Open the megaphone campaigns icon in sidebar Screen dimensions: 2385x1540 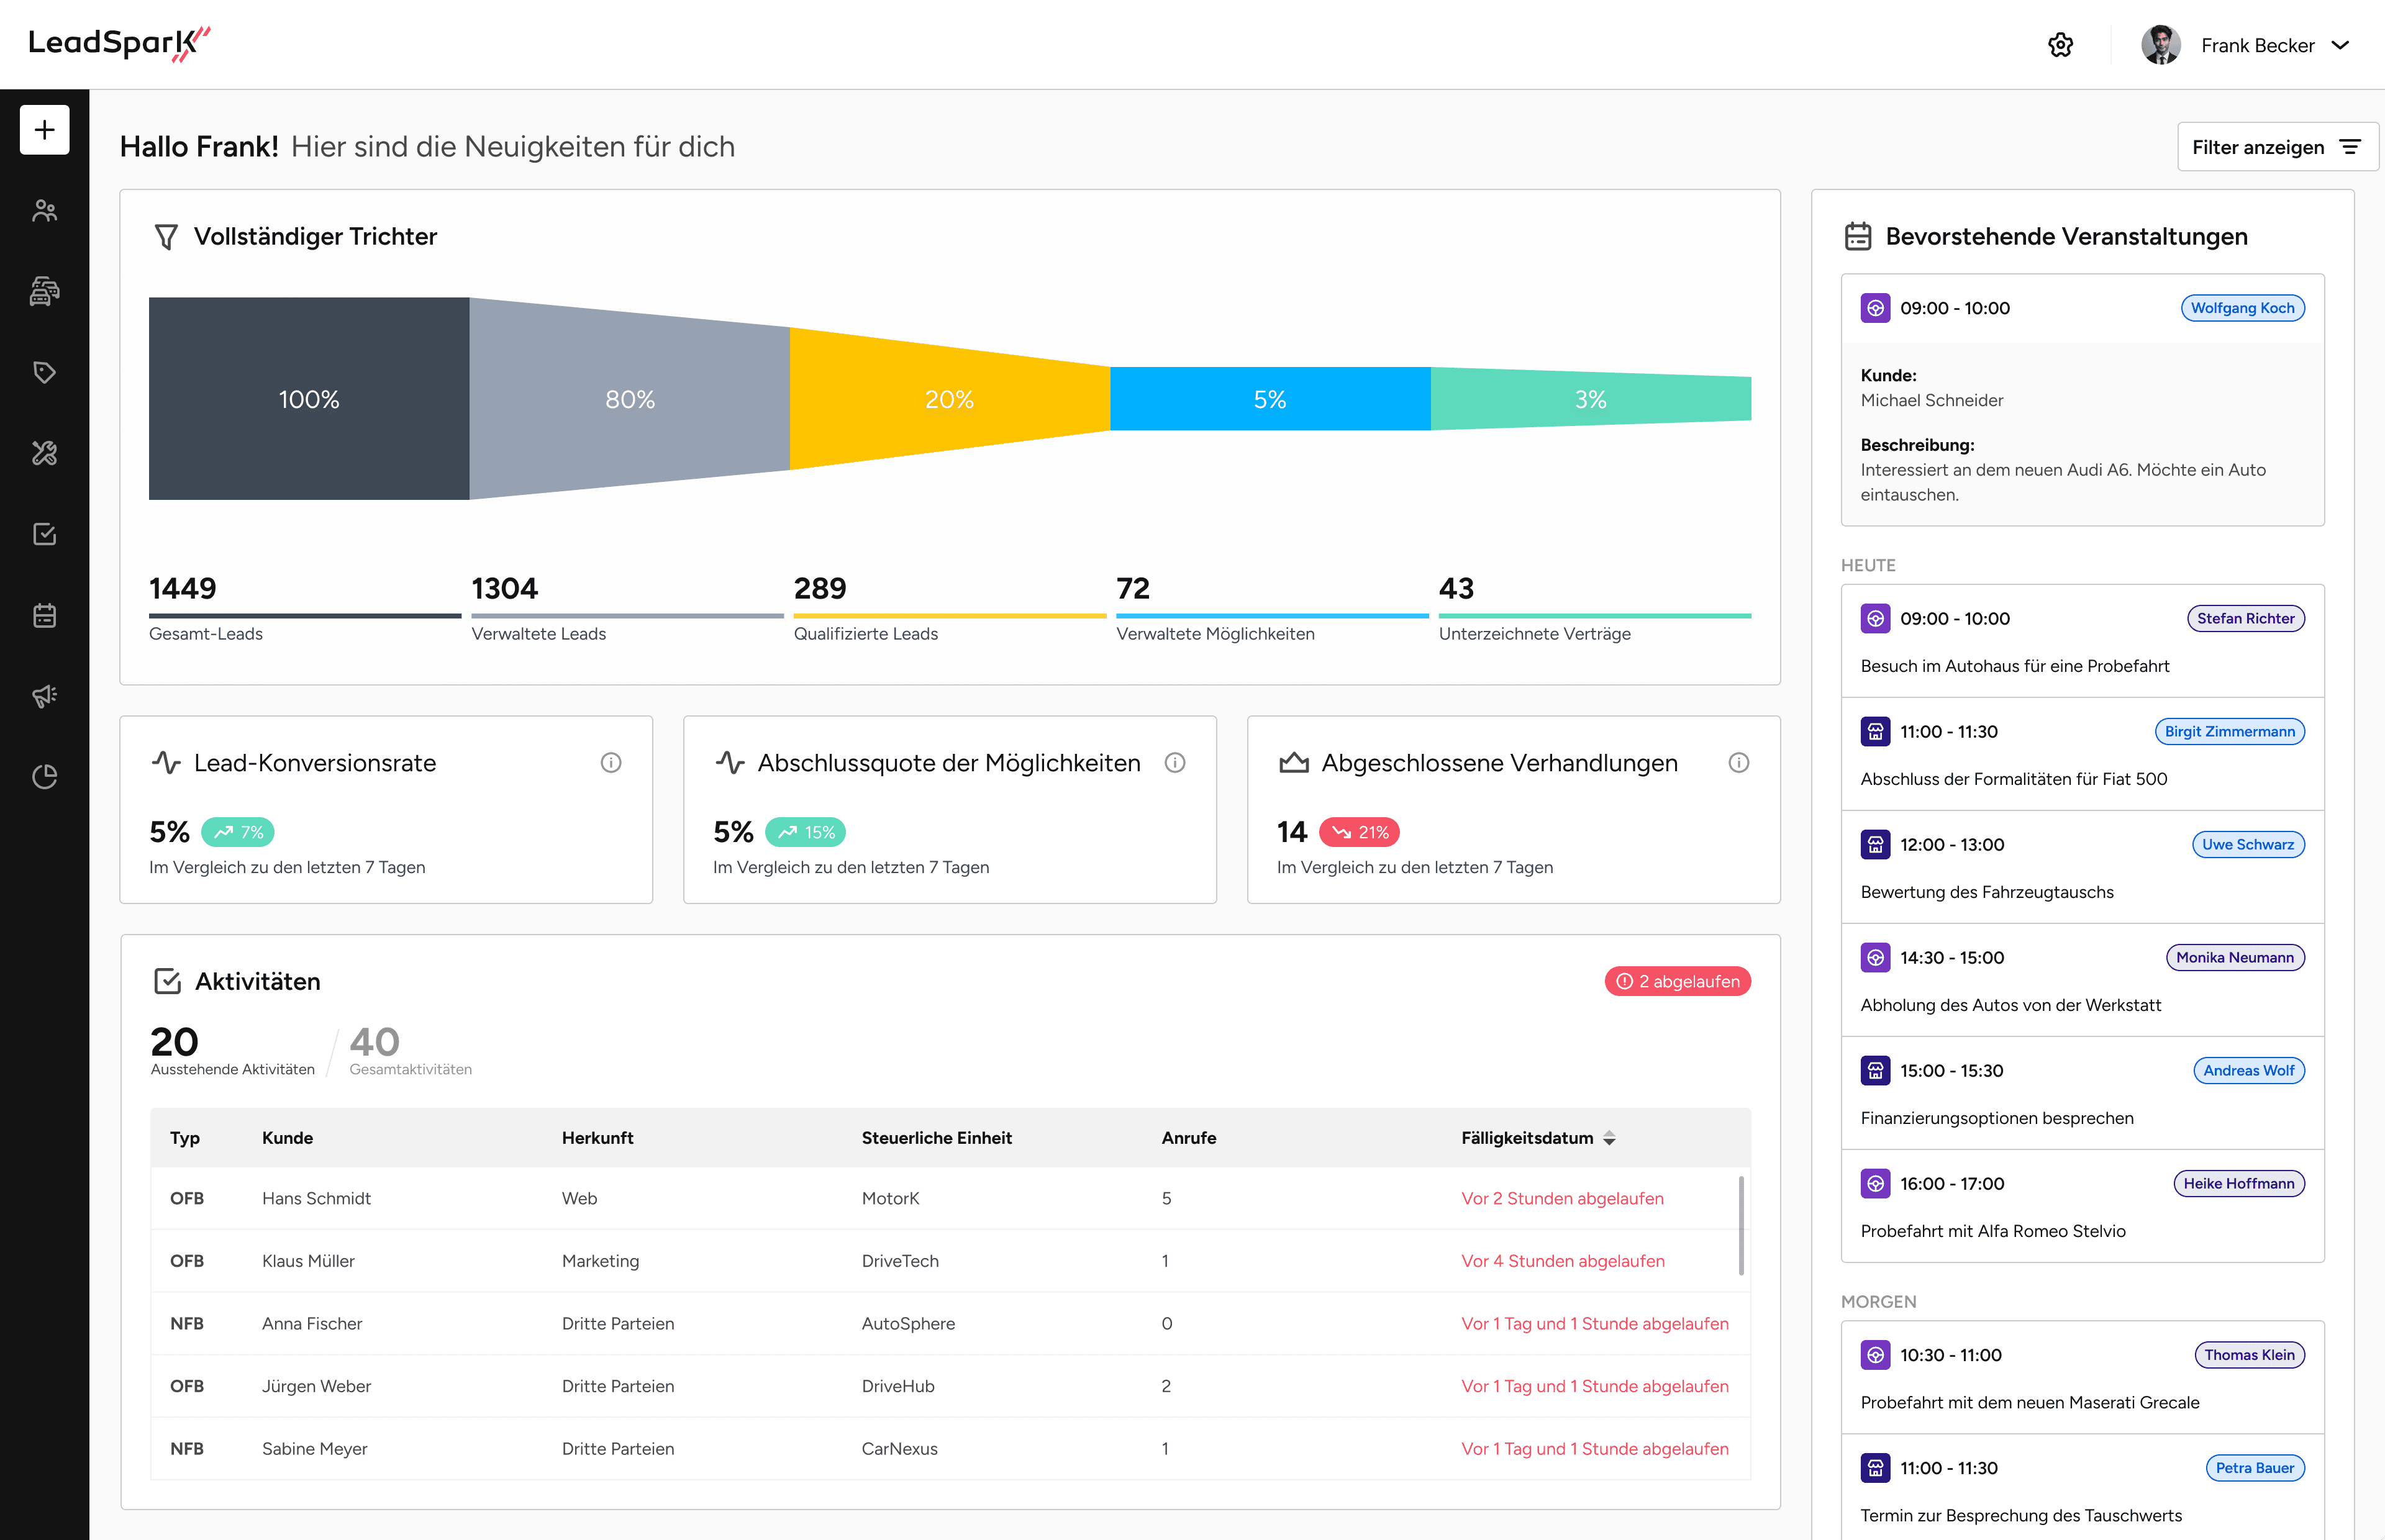[x=44, y=696]
